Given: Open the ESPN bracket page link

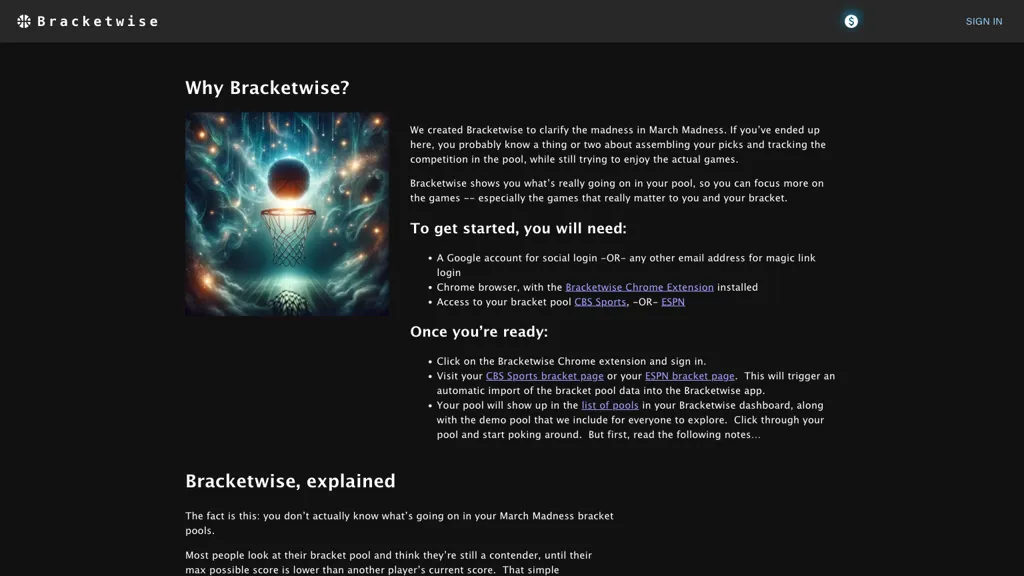Looking at the screenshot, I should click(x=690, y=376).
